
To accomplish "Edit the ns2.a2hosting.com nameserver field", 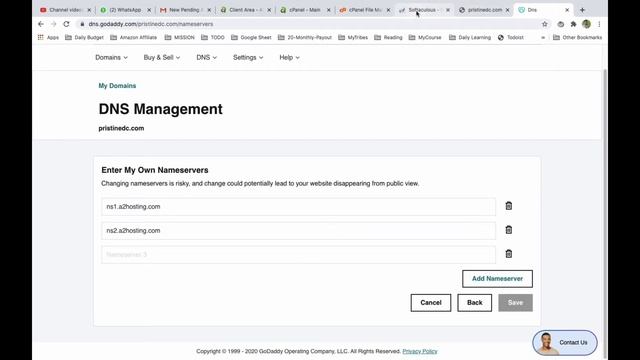I will click(x=298, y=231).
